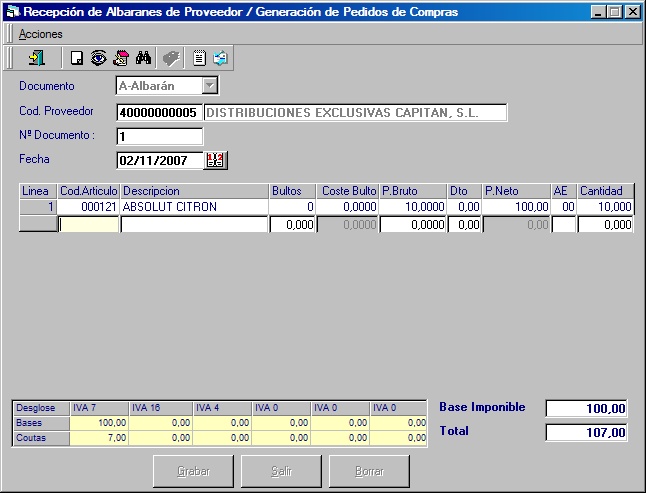Screen dimensions: 646x493
Task: Click the Bultos field in new line
Action: point(293,224)
